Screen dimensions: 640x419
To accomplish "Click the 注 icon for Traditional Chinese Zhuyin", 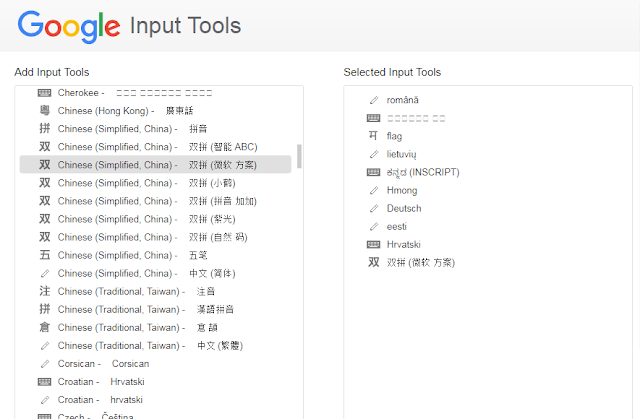I will click(x=44, y=291).
